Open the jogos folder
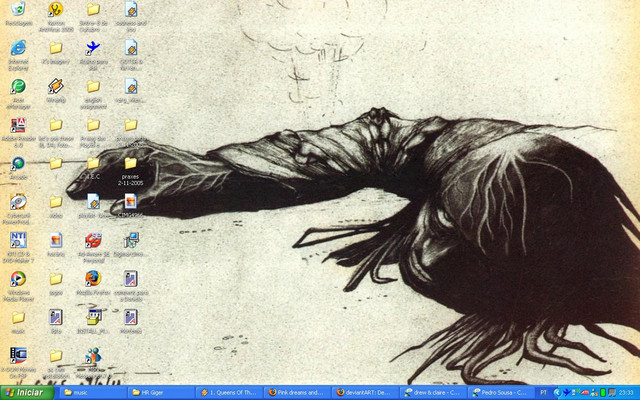Screen dimensions: 640x400 56,279
